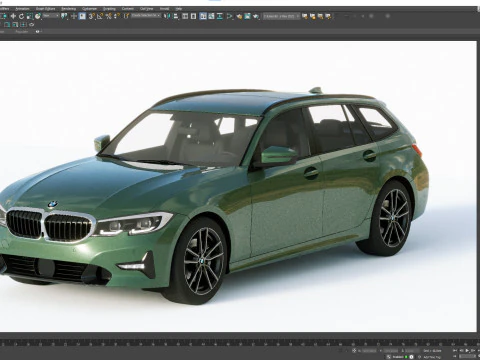
Task: Select the Place object tool
Action: pyautogui.click(x=38, y=16)
